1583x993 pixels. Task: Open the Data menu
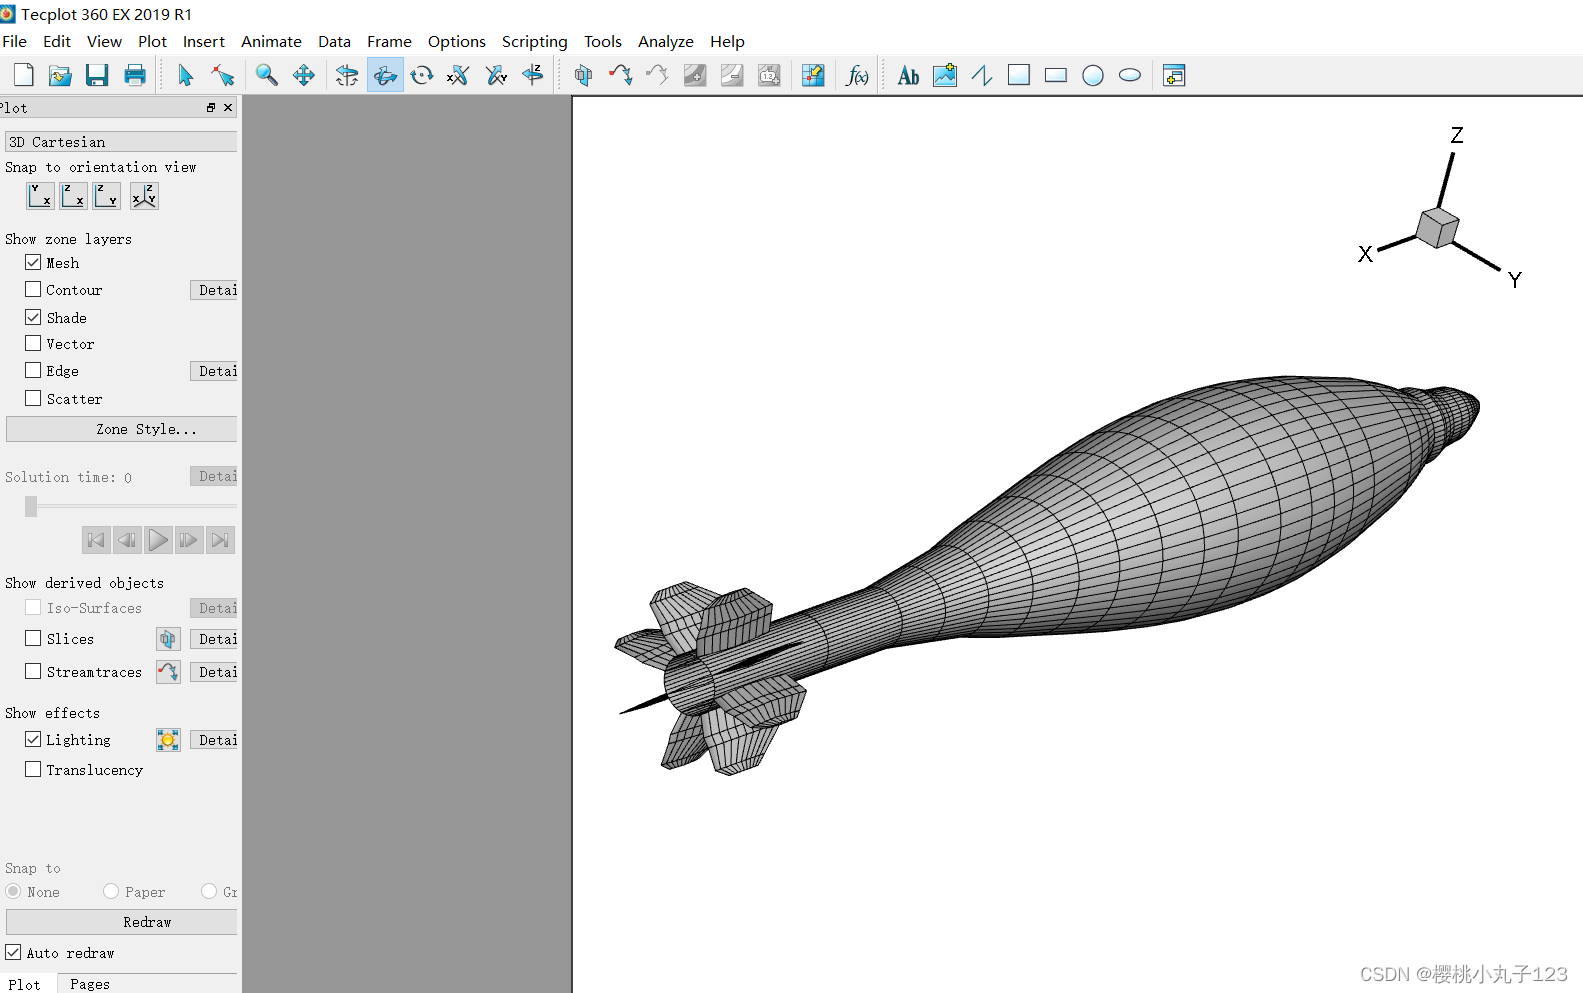(x=334, y=41)
